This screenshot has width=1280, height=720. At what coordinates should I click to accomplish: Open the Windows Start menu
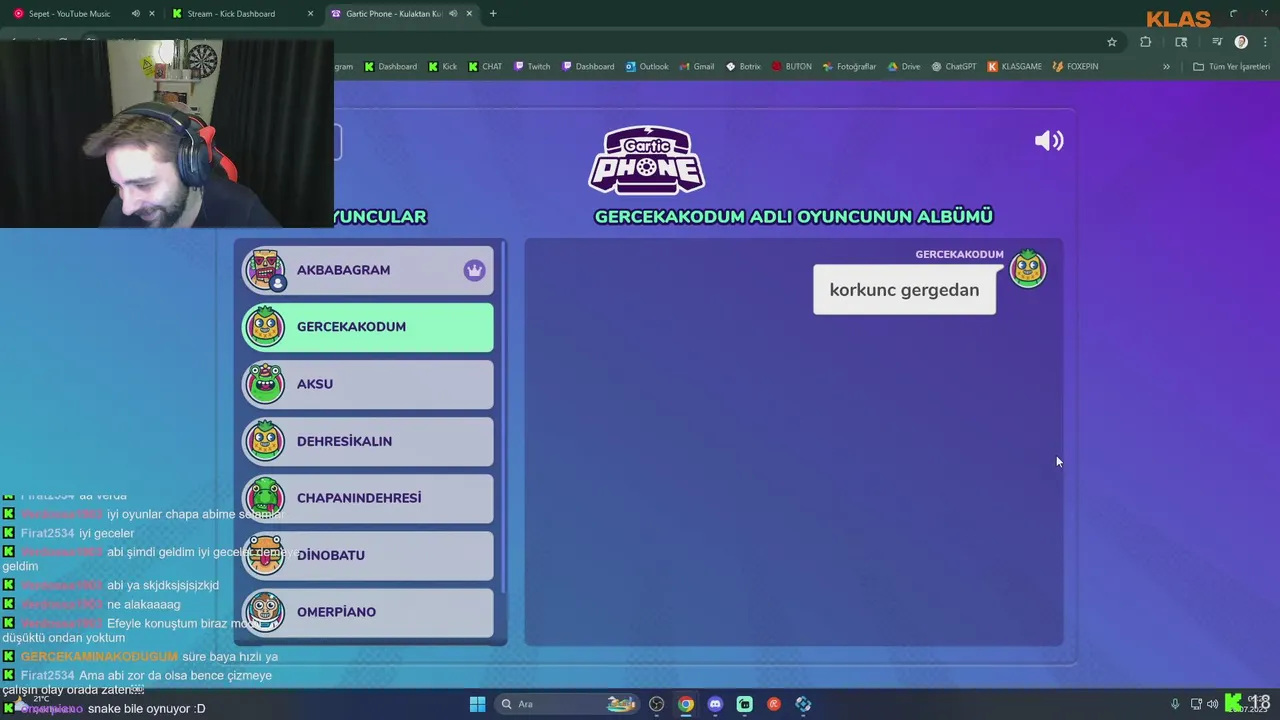(x=477, y=704)
